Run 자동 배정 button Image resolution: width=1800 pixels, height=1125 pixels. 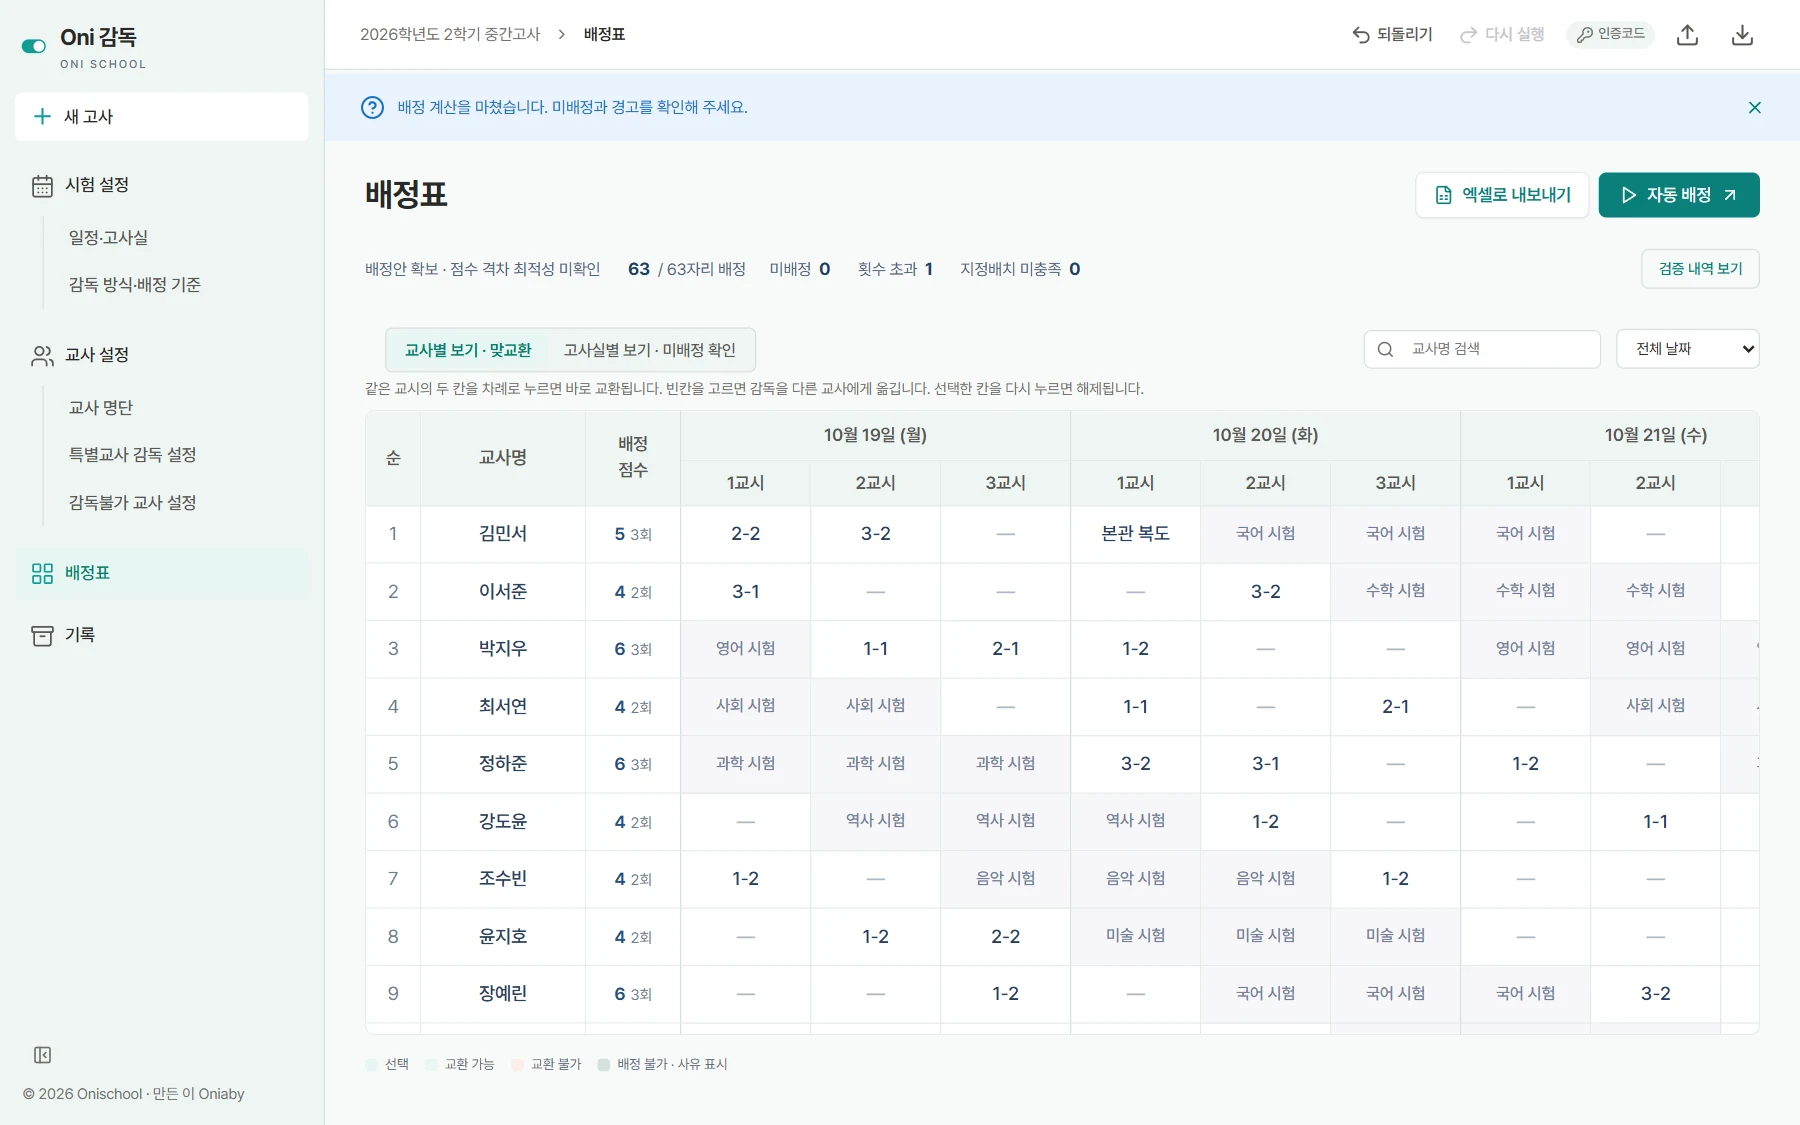(1679, 195)
